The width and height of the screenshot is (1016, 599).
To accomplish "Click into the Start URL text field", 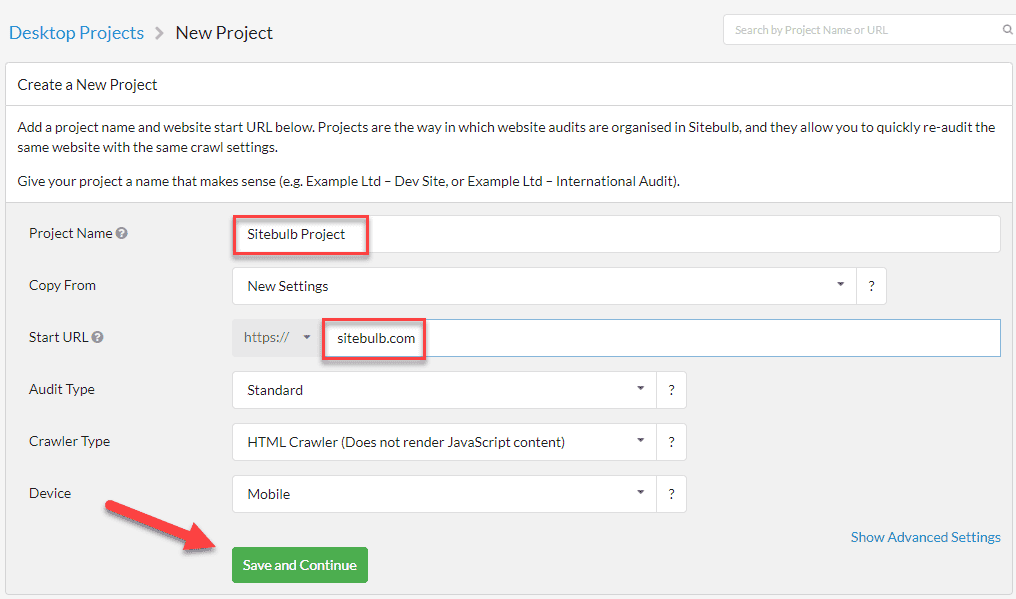I will [x=662, y=338].
